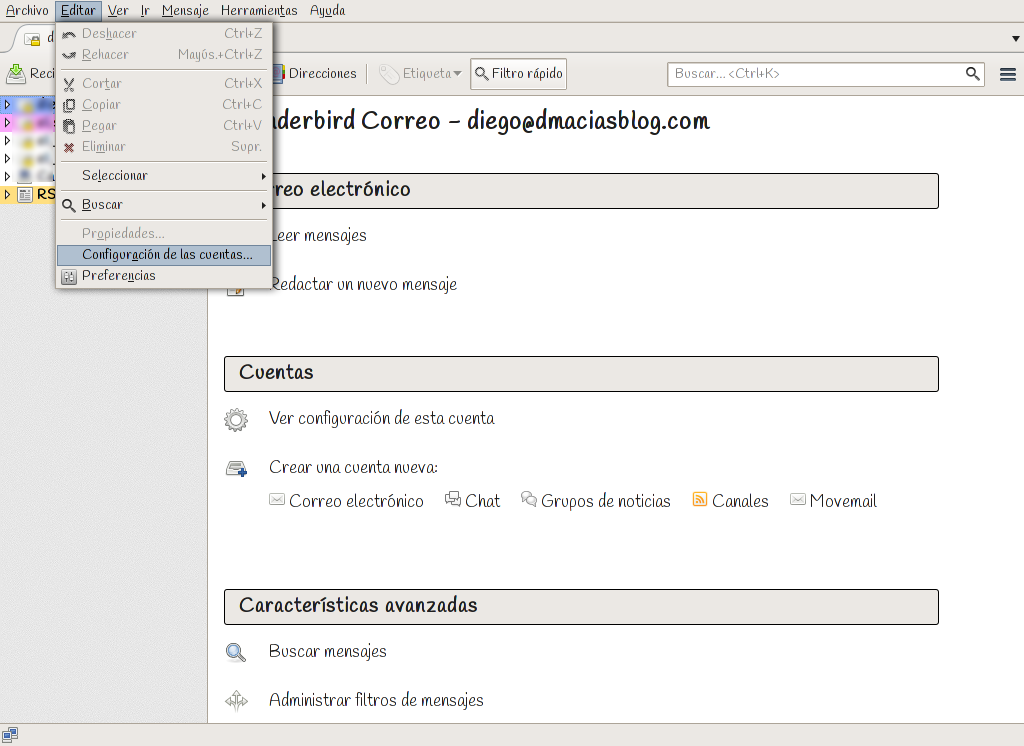This screenshot has height=746, width=1024.
Task: Click envelope icon beside Correo electrónico
Action: [277, 500]
